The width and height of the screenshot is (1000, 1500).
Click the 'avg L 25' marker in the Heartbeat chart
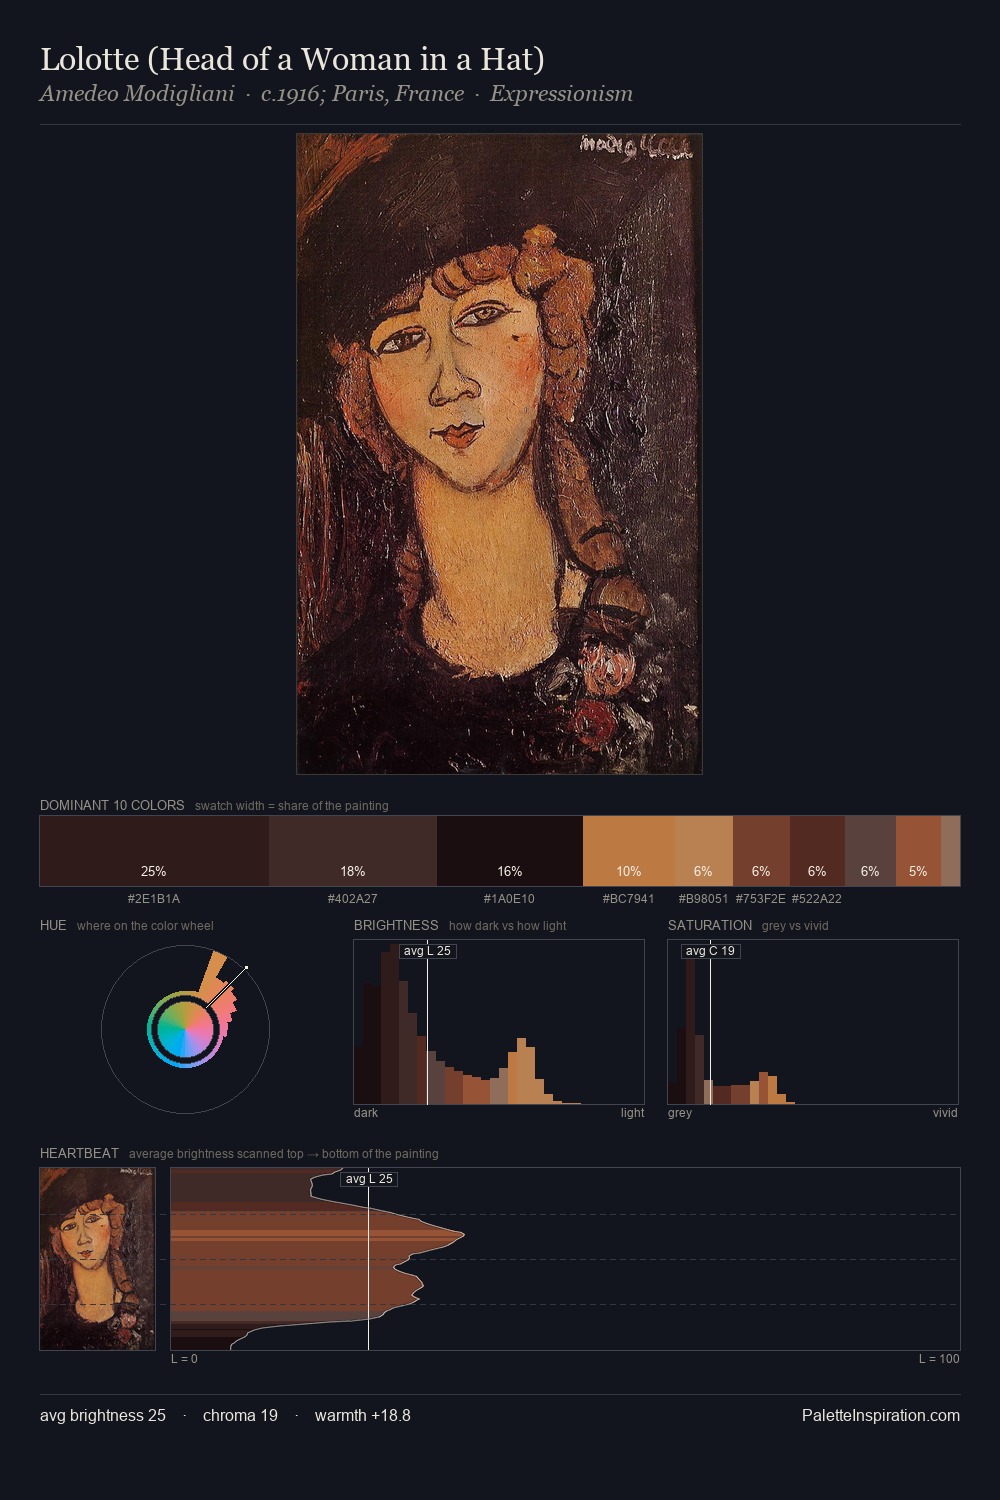[369, 1179]
